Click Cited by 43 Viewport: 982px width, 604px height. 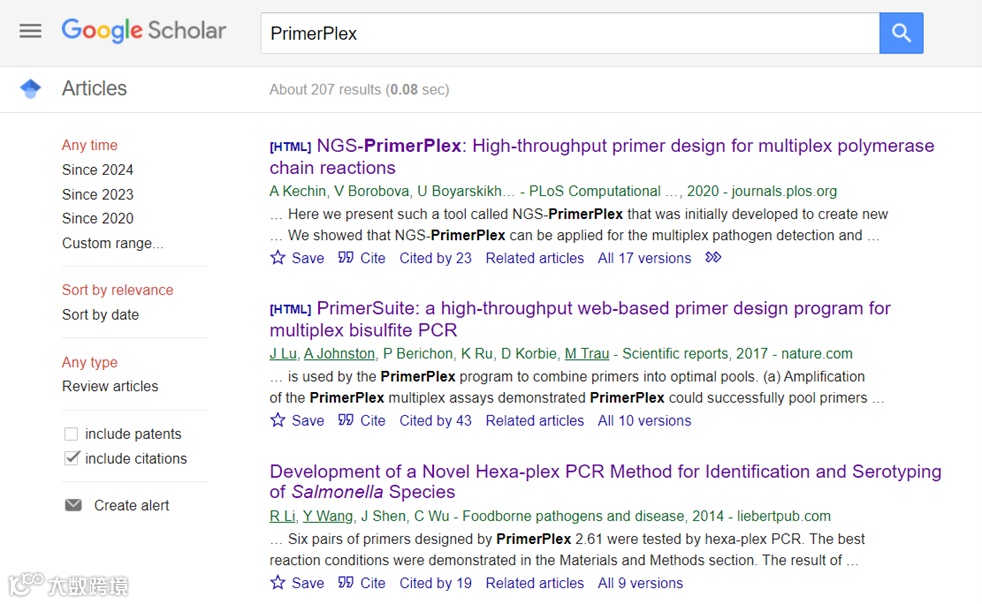[435, 420]
